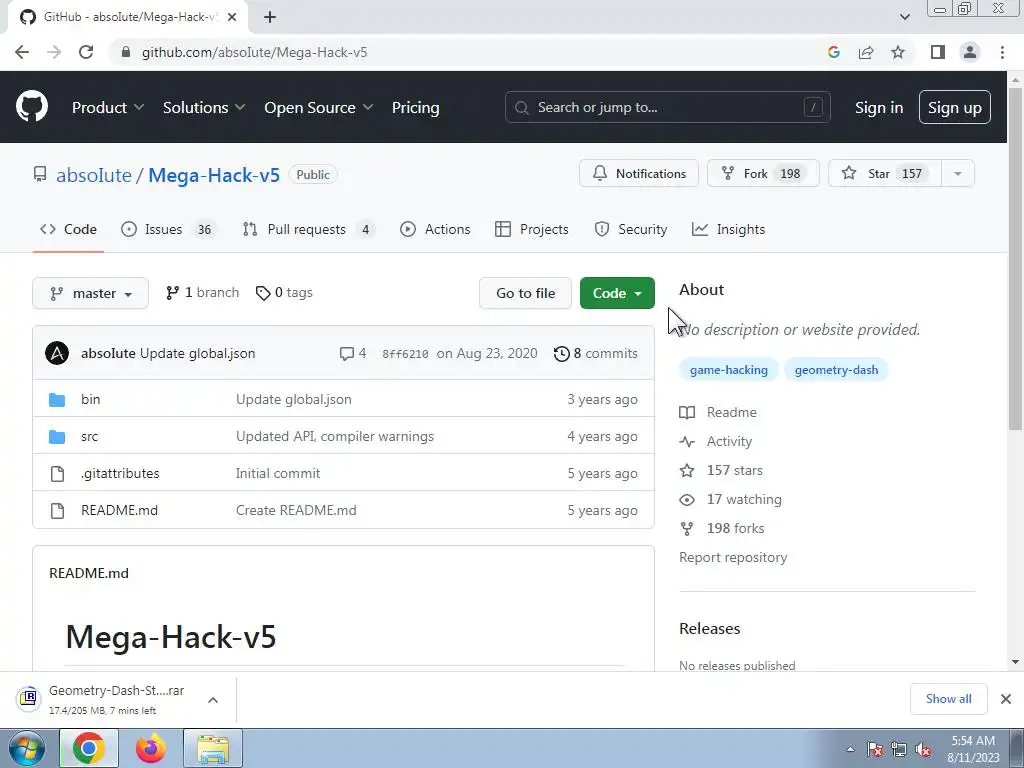Open Windows Explorer from taskbar
1024x768 pixels.
pyautogui.click(x=213, y=748)
